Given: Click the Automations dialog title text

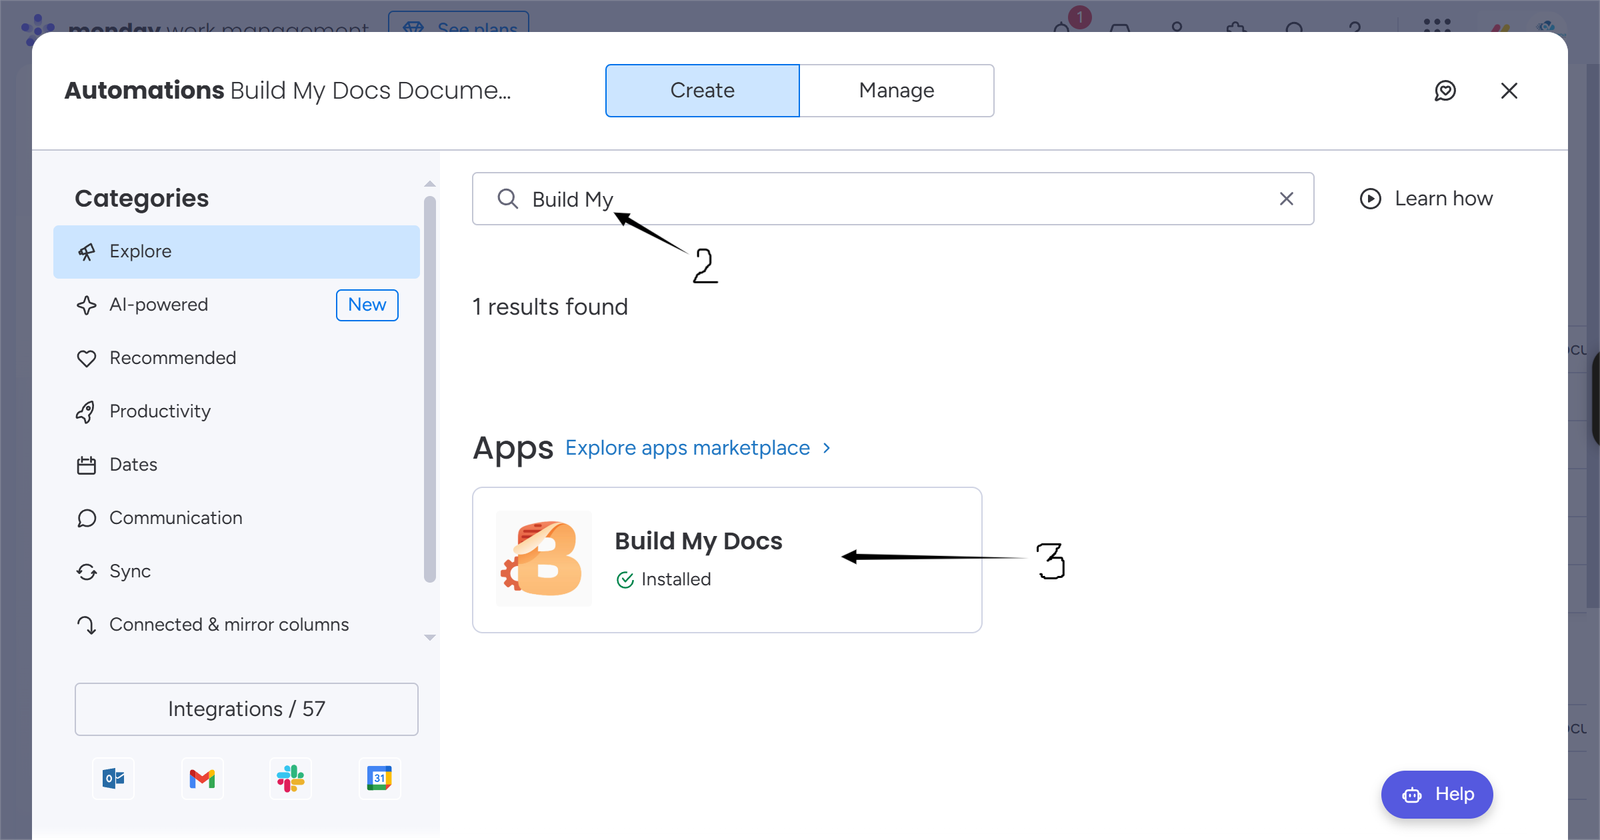Looking at the screenshot, I should point(288,91).
